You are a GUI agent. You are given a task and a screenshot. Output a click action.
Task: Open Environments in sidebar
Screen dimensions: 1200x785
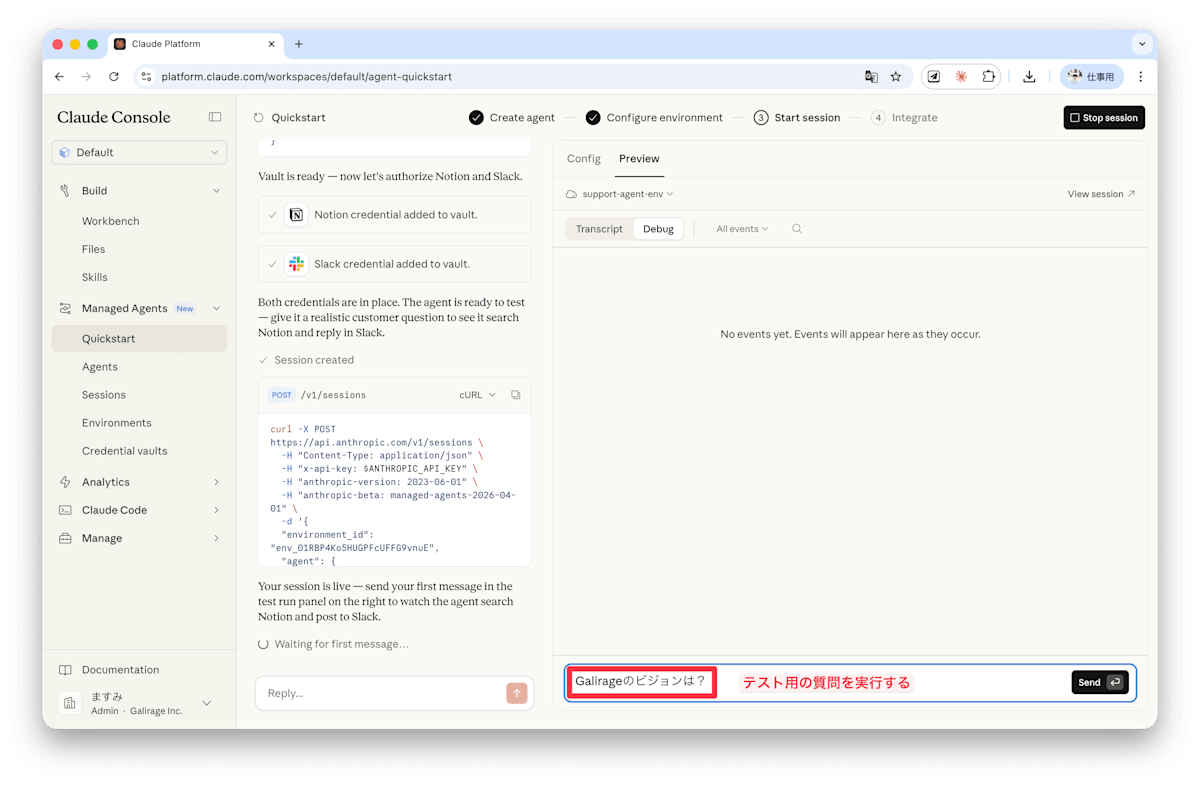(x=116, y=423)
